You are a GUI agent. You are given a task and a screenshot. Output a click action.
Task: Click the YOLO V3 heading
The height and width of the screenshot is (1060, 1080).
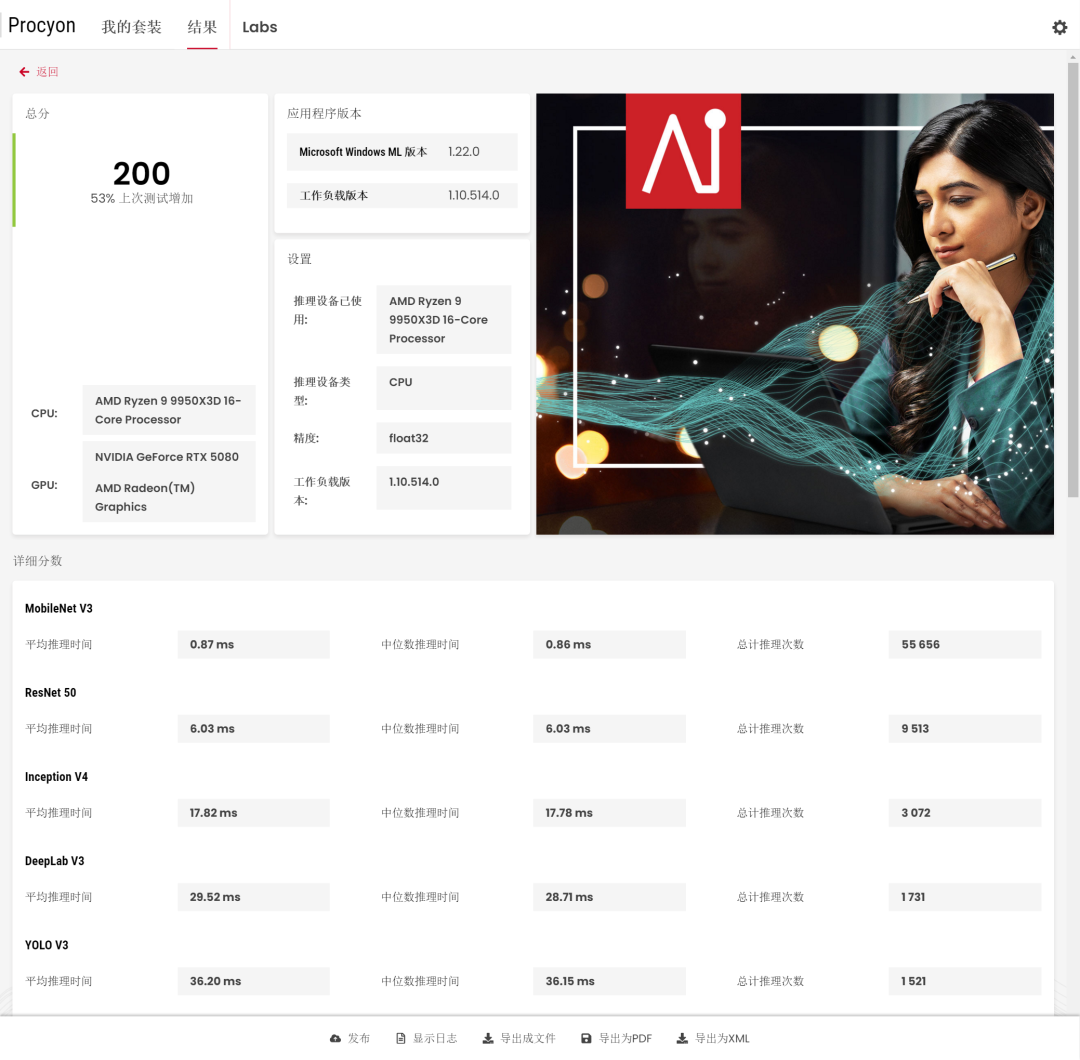pos(47,945)
